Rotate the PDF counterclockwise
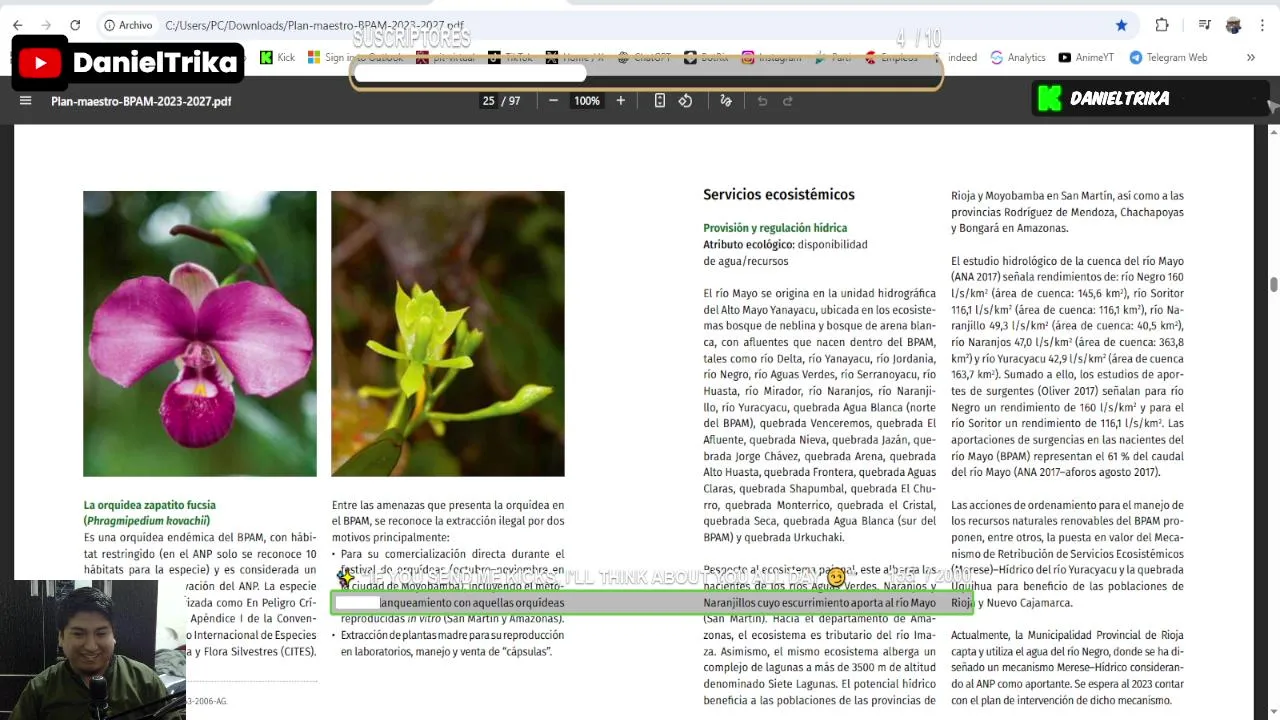 tap(685, 100)
